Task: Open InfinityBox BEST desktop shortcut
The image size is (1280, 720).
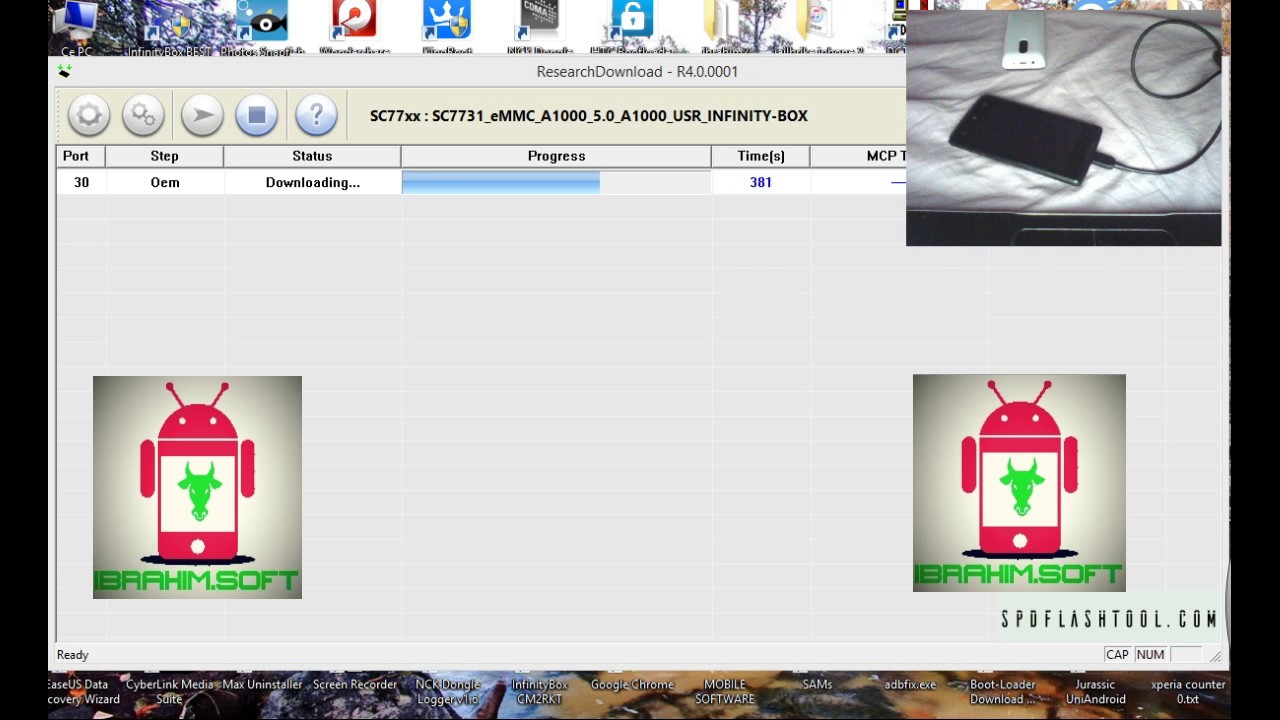Action: [169, 27]
